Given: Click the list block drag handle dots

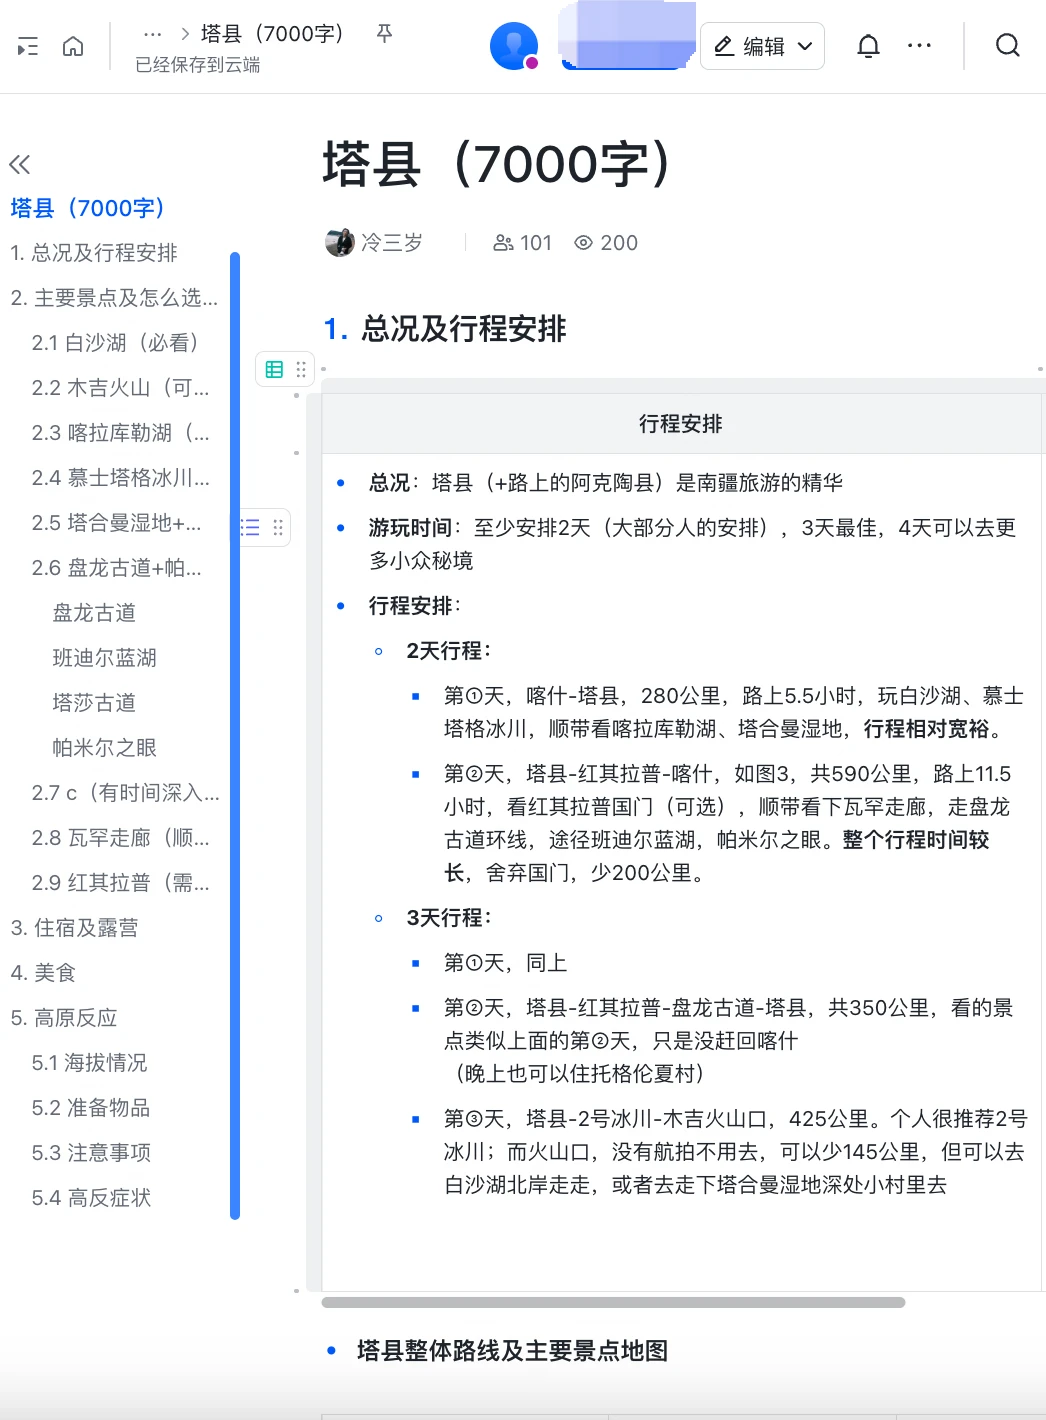Looking at the screenshot, I should tap(278, 527).
